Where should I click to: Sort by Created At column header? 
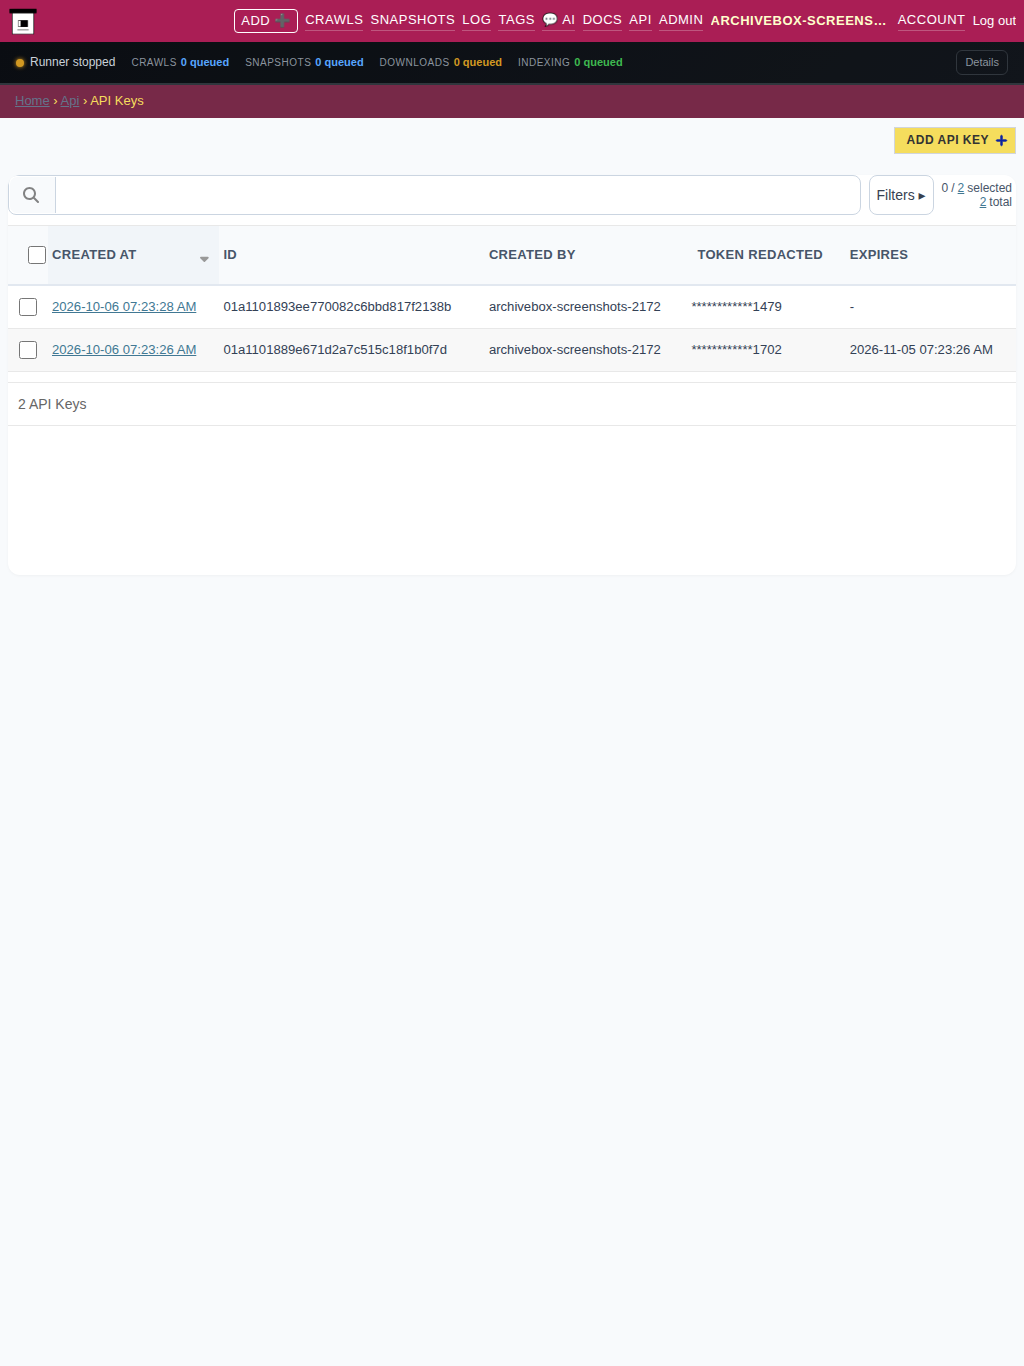coord(94,255)
